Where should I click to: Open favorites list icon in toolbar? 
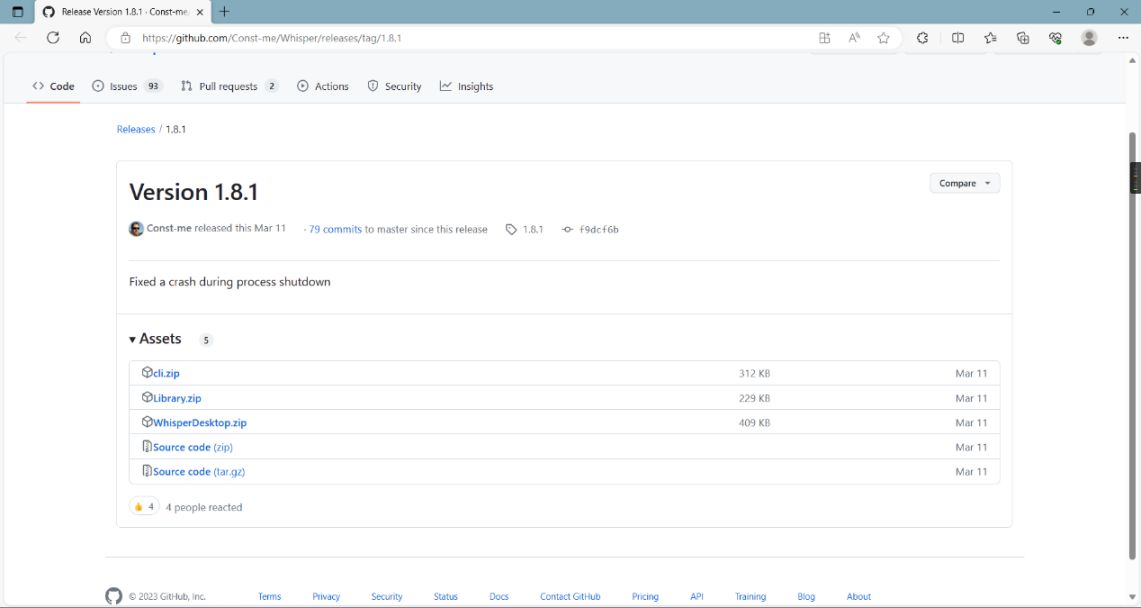click(x=990, y=38)
